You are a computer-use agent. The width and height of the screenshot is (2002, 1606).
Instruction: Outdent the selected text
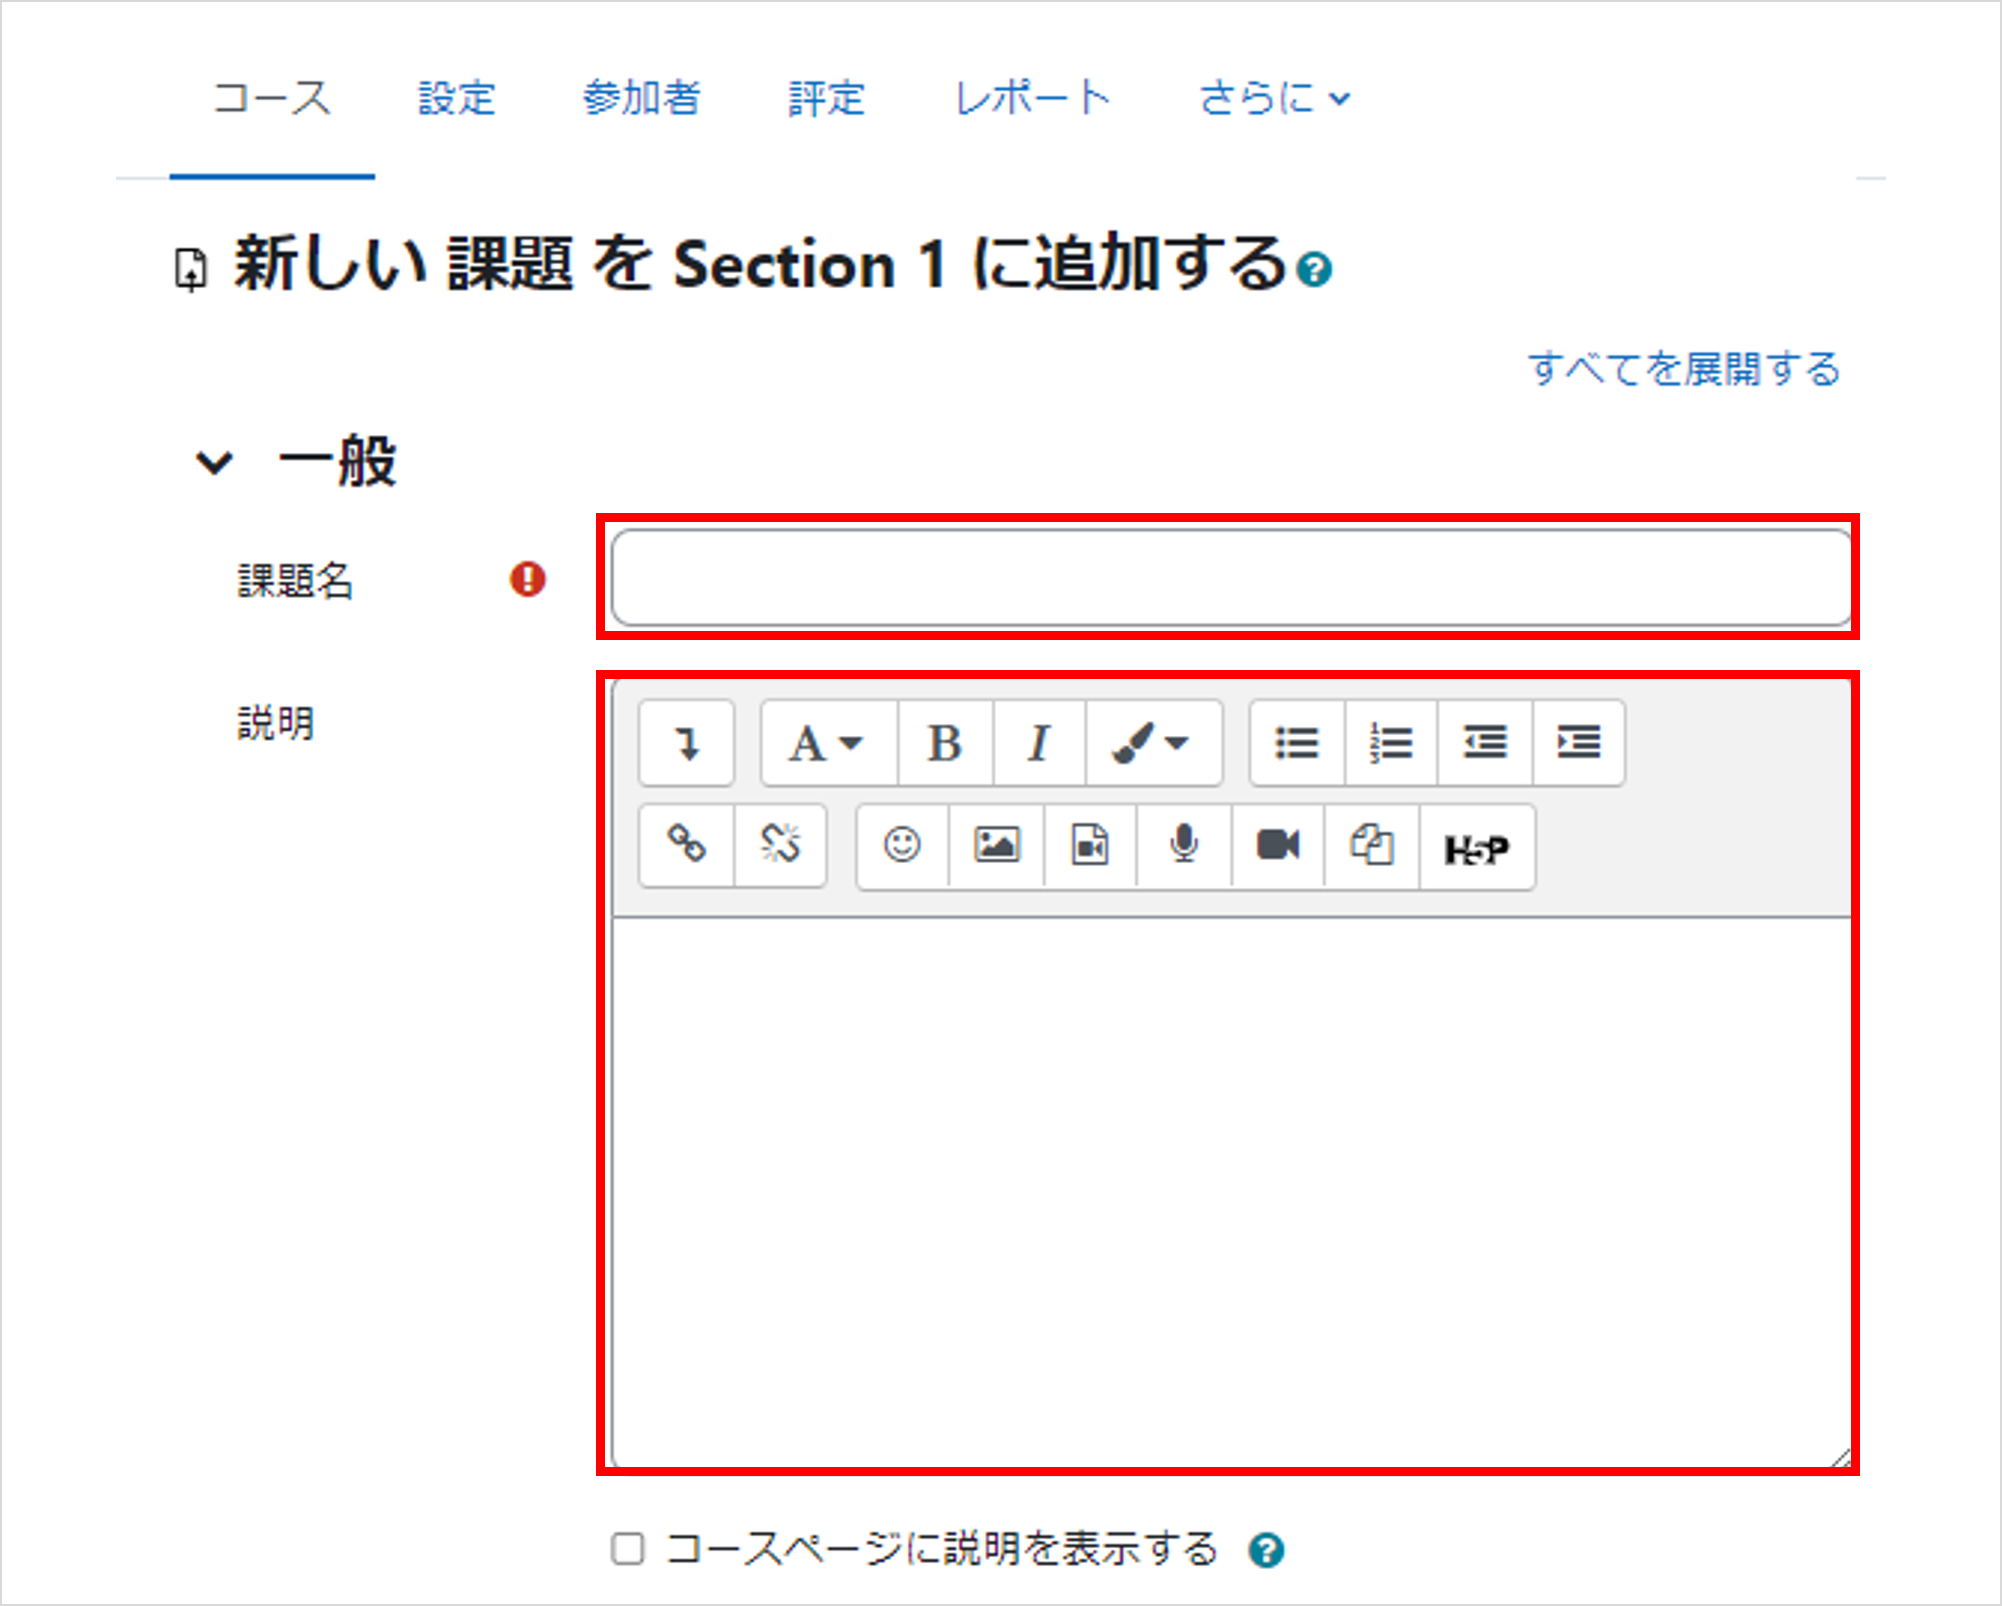click(x=1485, y=743)
